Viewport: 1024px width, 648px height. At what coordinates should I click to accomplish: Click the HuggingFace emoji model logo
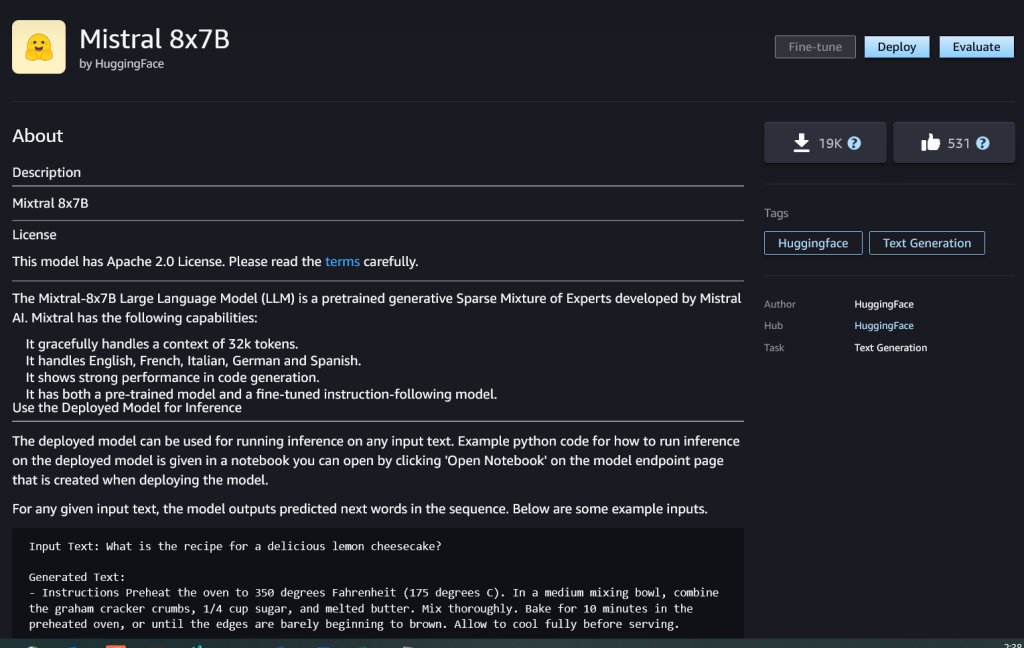39,47
